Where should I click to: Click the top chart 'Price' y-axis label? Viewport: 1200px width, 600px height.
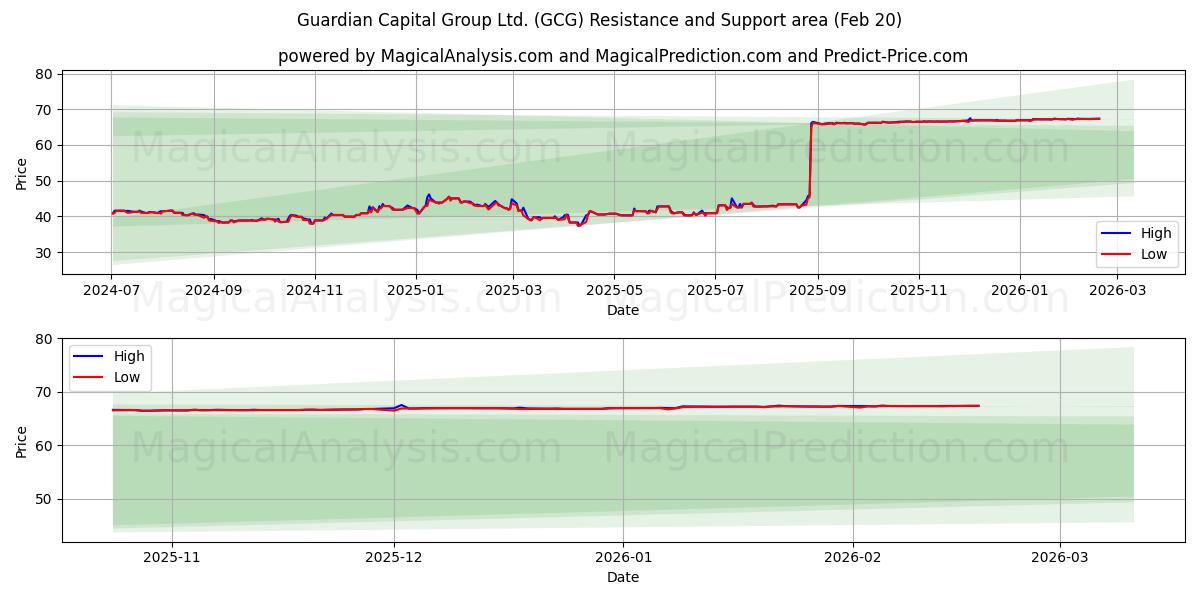click(22, 173)
